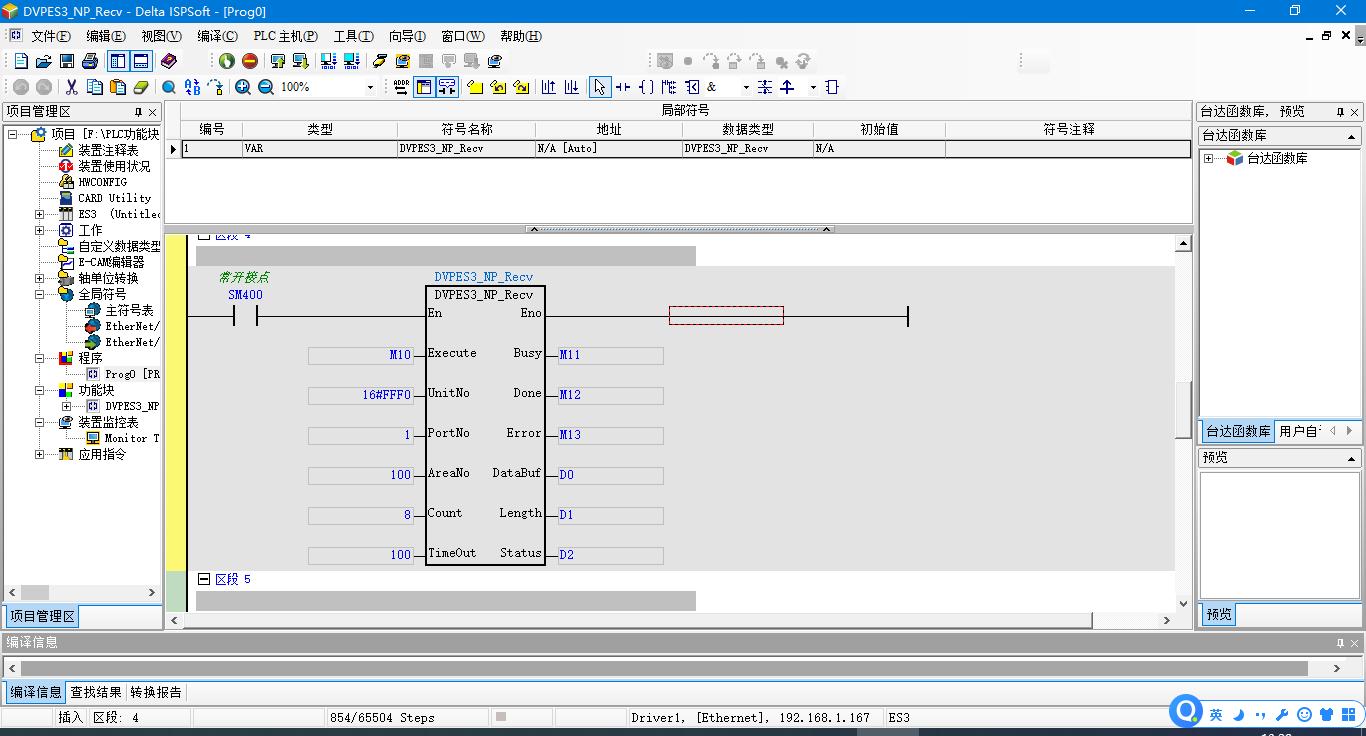Toggle the selection arrow tool
The image size is (1366, 736).
[x=599, y=87]
